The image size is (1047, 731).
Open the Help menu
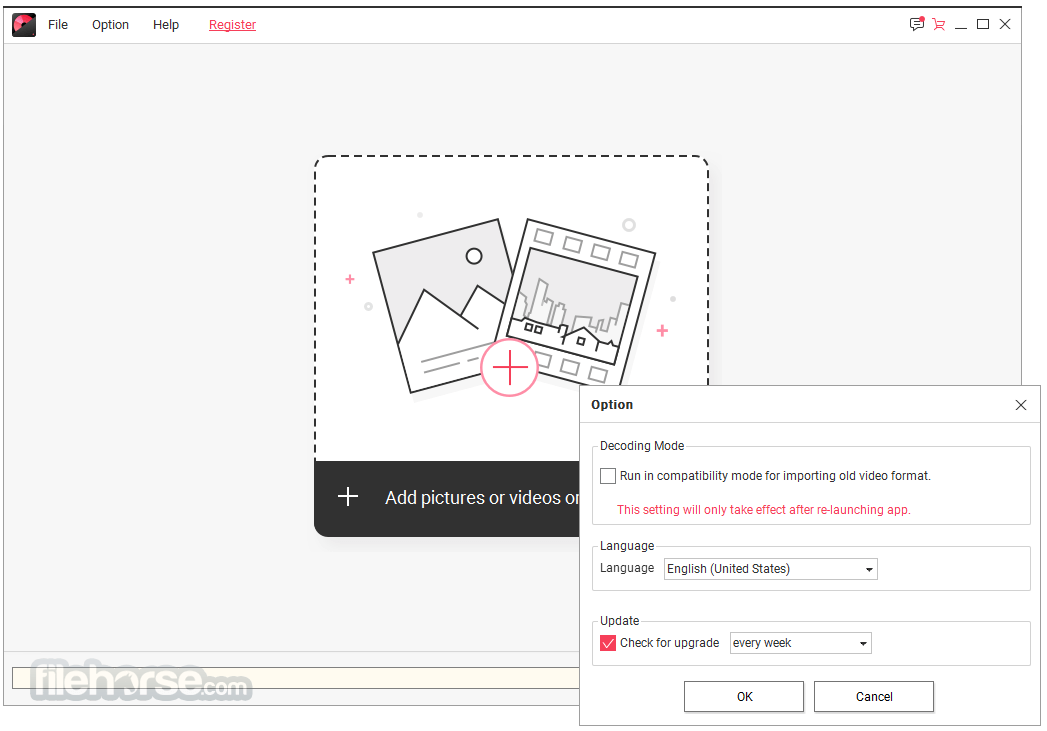[166, 25]
